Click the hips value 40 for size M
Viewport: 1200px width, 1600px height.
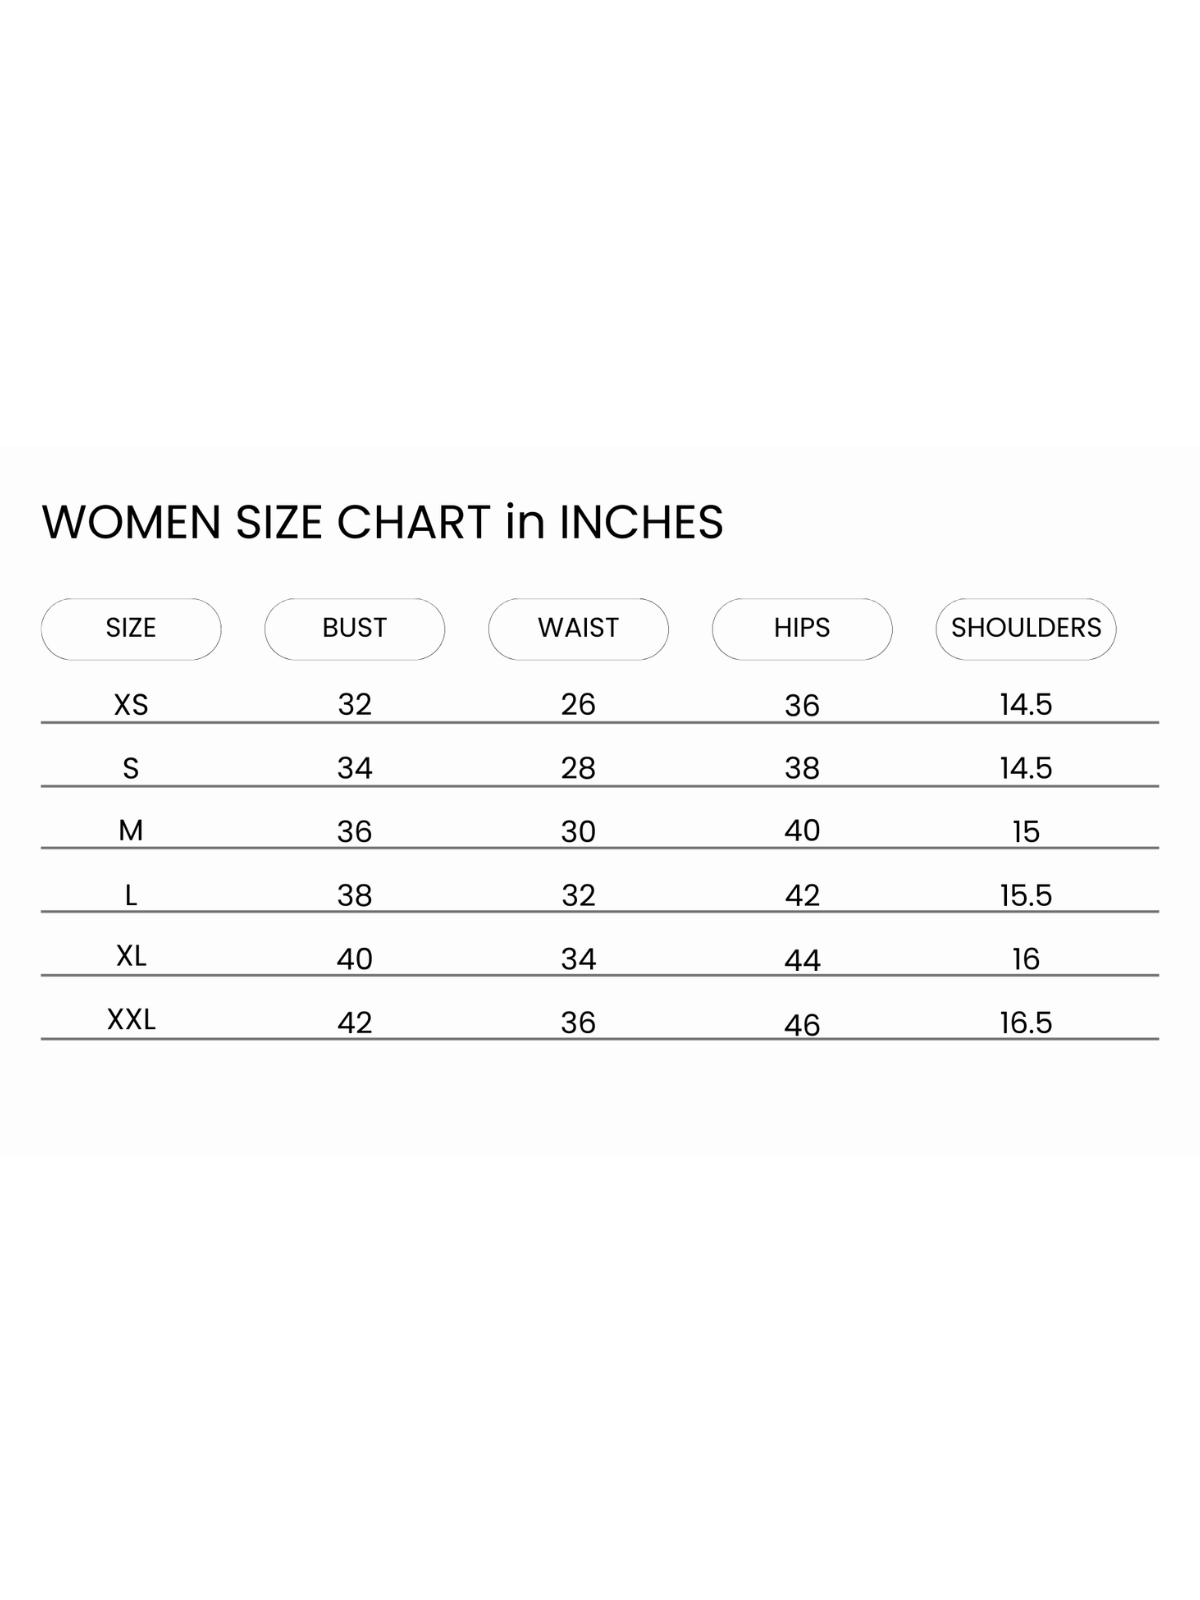point(802,831)
